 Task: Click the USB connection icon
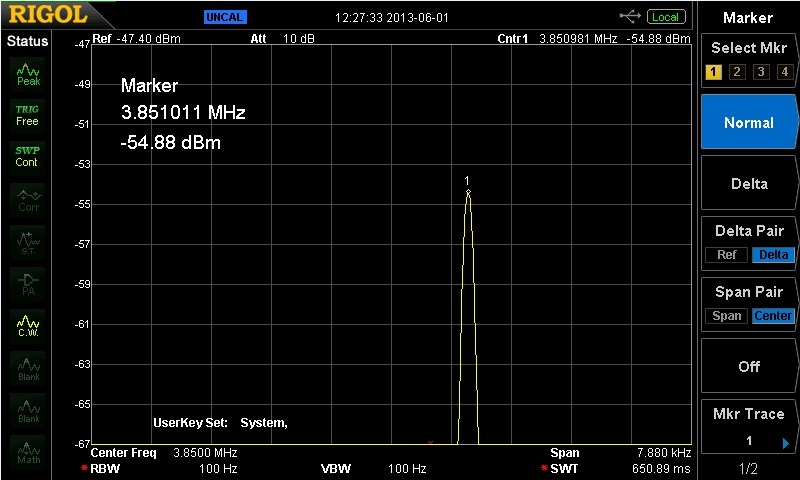click(x=630, y=17)
